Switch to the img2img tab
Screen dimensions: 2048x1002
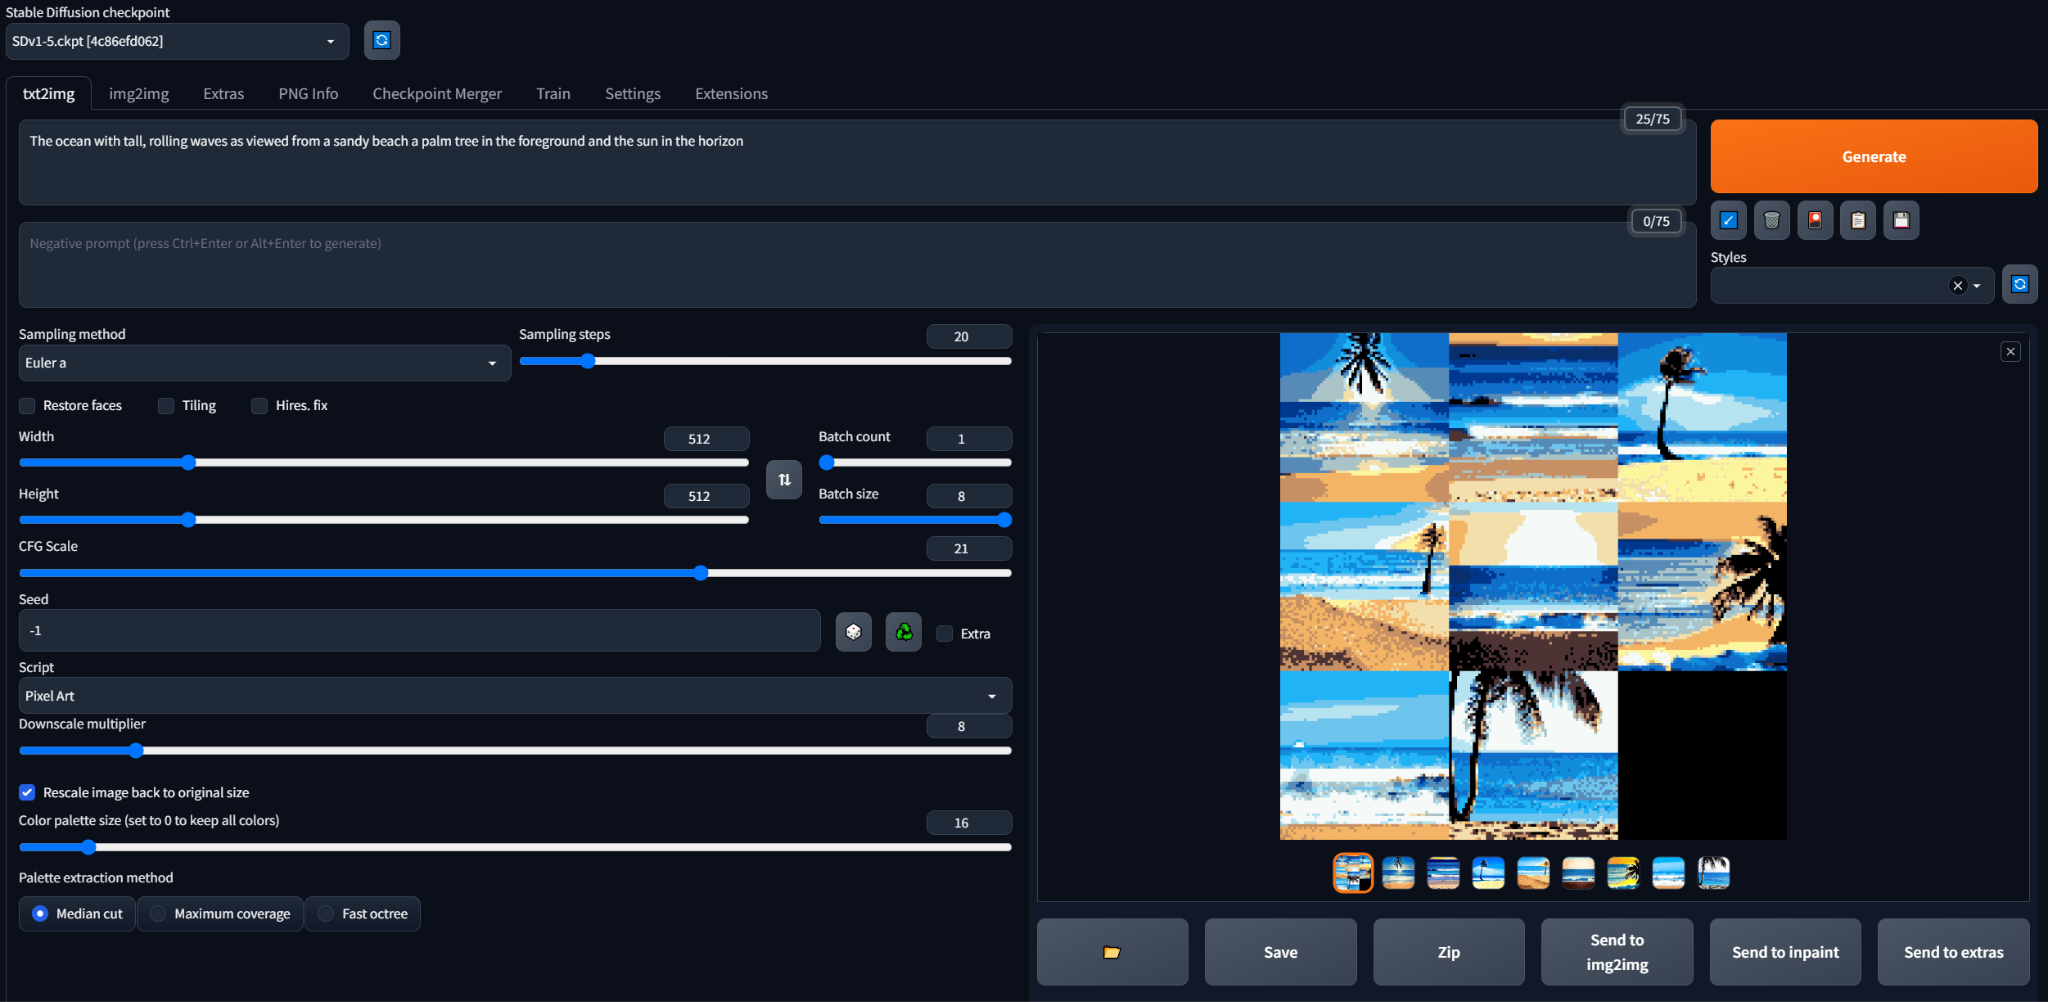click(139, 94)
